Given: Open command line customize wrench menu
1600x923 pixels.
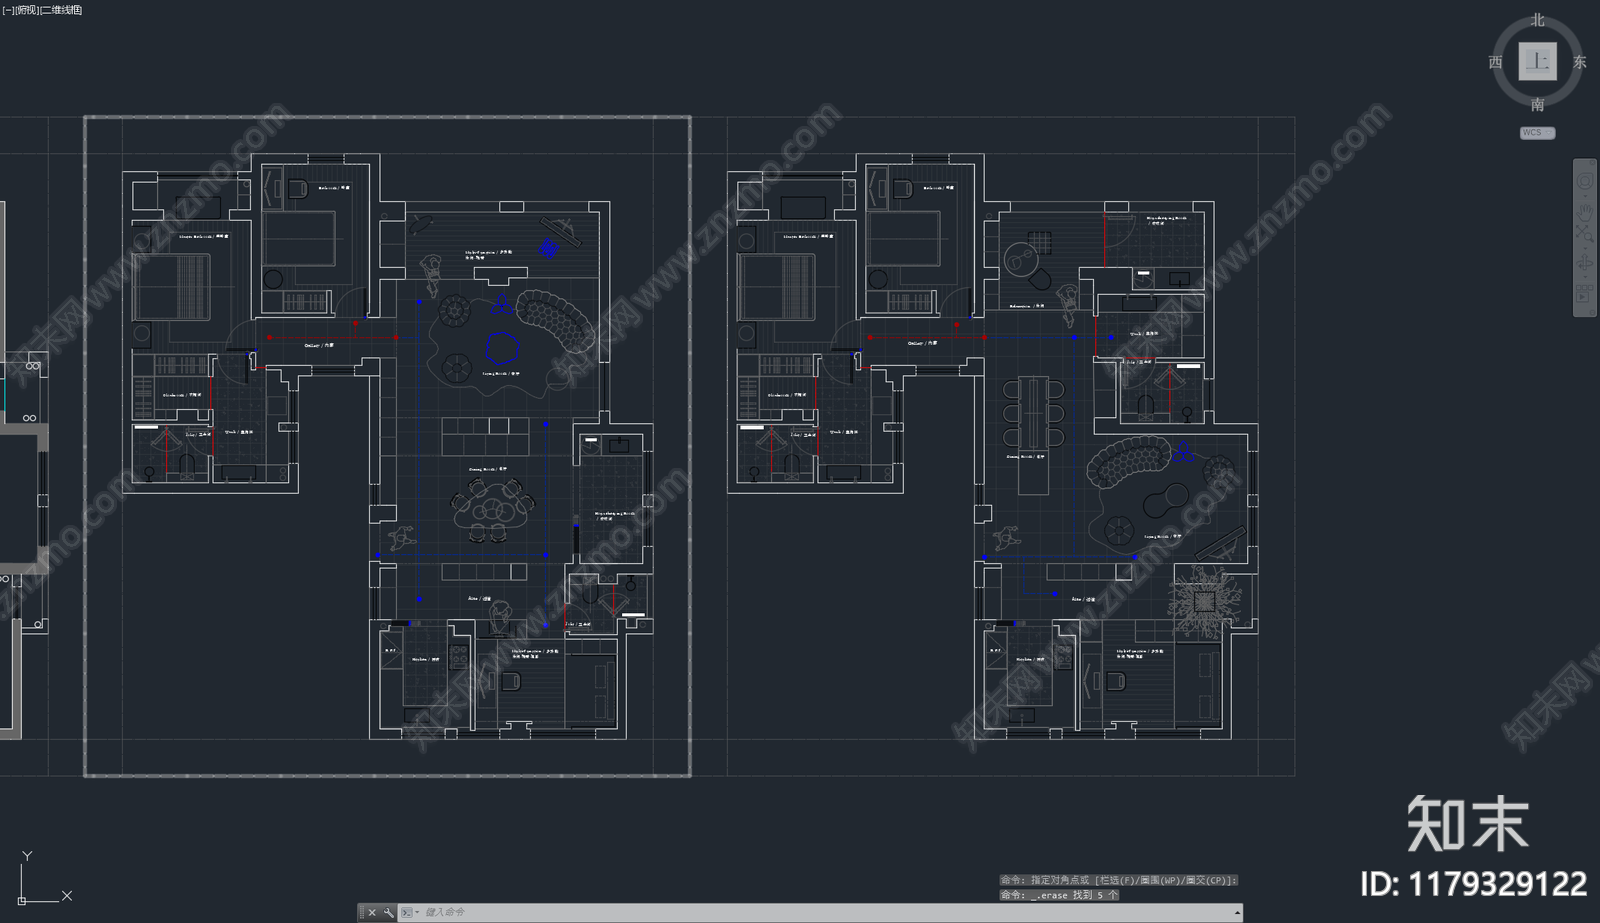Looking at the screenshot, I should pyautogui.click(x=388, y=912).
